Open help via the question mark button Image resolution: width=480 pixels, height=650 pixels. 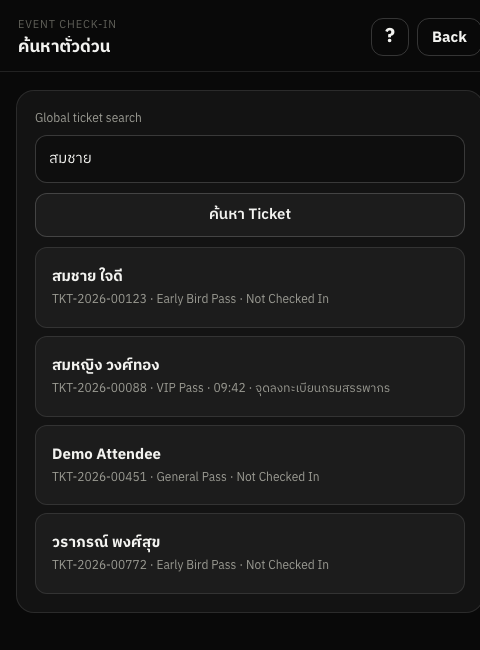[390, 37]
